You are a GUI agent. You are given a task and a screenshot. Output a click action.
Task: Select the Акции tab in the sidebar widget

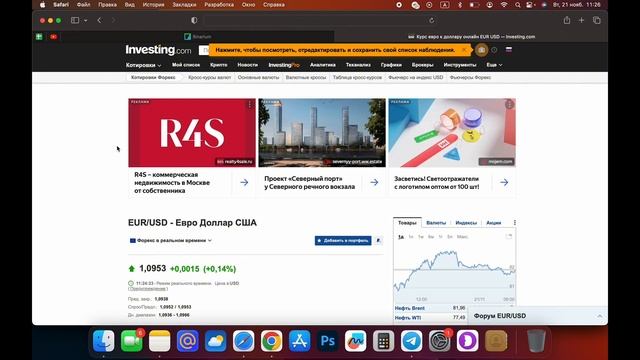click(493, 222)
